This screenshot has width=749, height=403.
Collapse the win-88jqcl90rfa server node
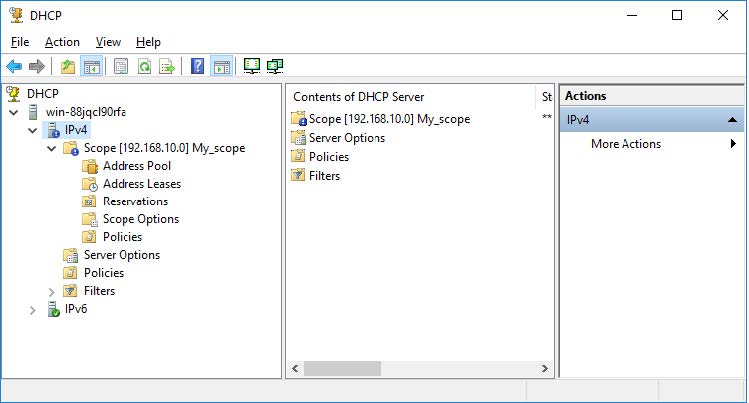pos(14,113)
